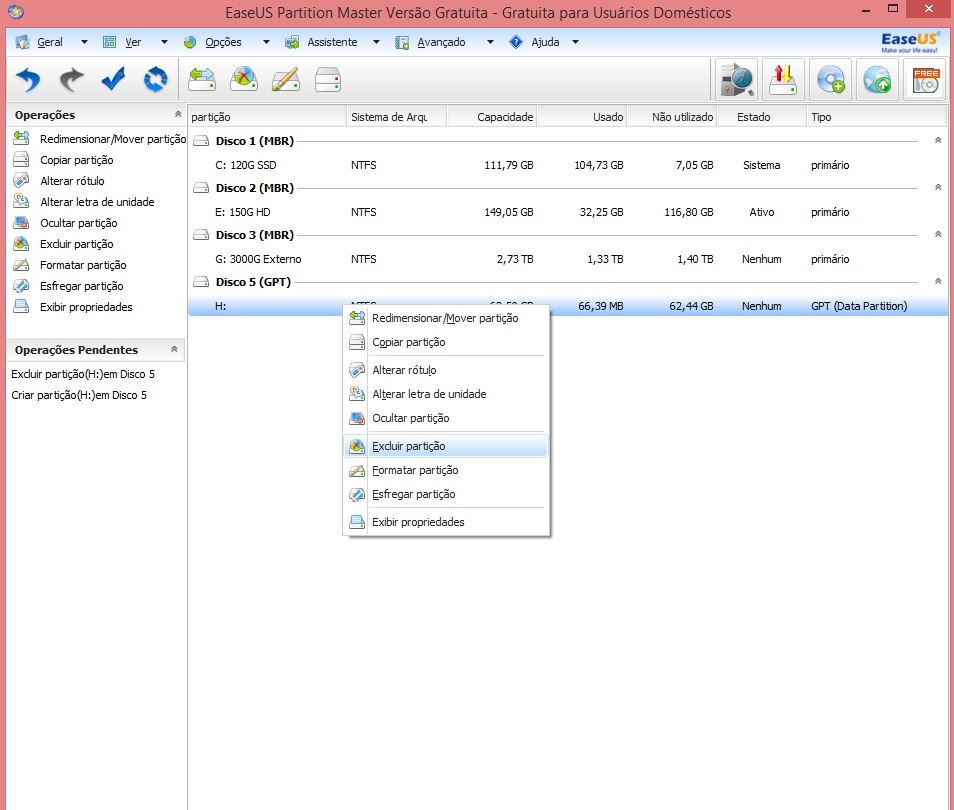Click the sidebar Excluir partição icon

21,243
